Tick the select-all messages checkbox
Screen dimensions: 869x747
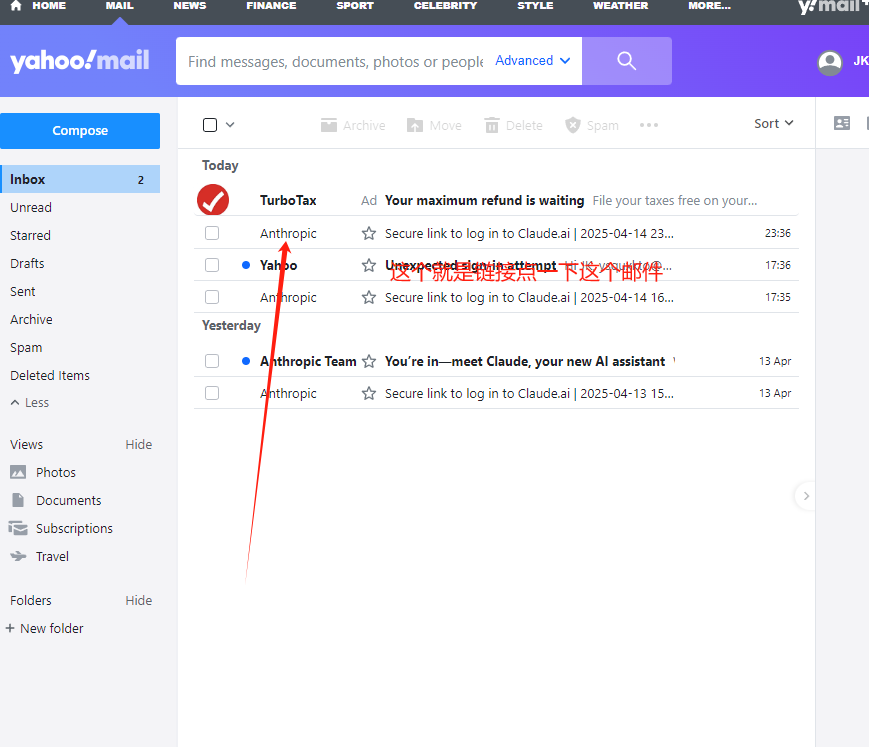pos(210,125)
